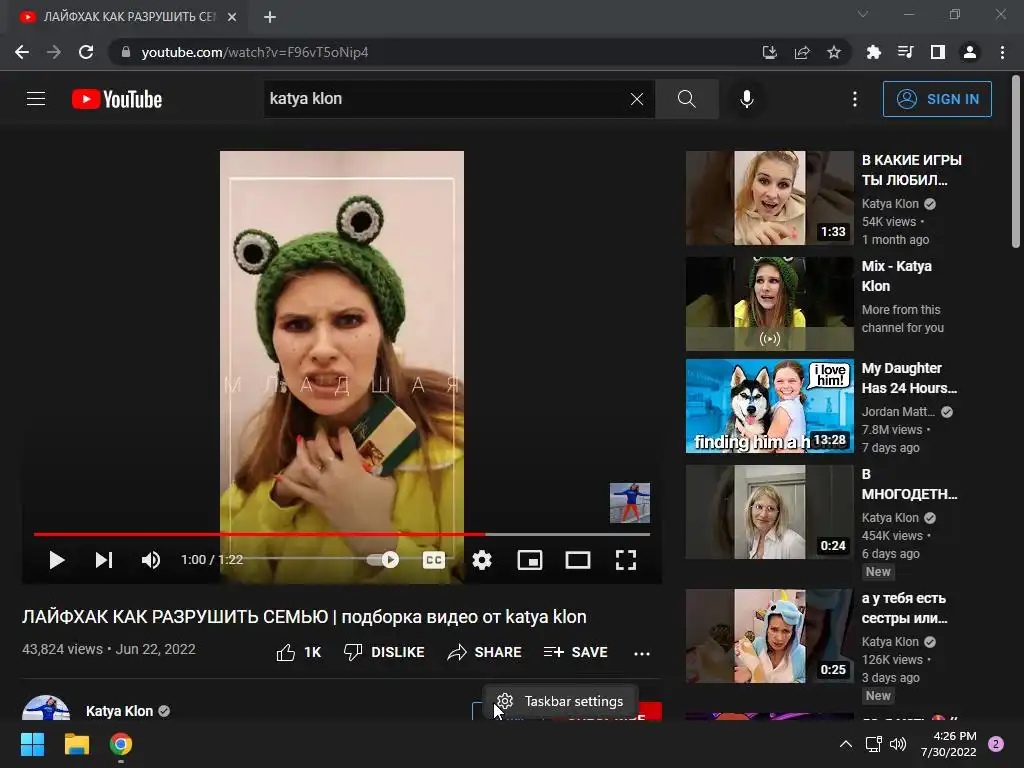Click the SIGN IN button
This screenshot has height=768, width=1024.
point(937,99)
